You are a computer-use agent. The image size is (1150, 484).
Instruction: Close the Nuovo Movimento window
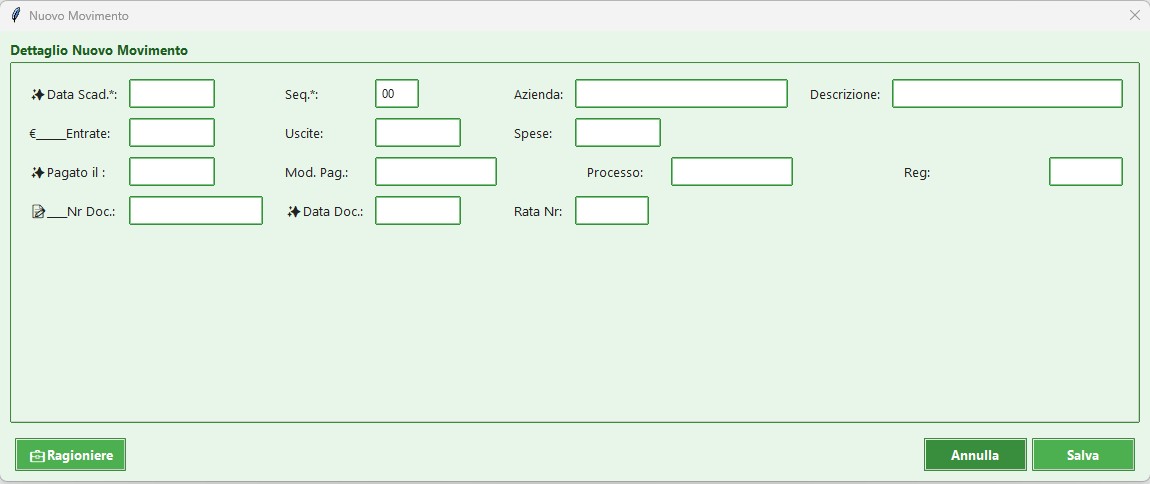tap(1134, 15)
